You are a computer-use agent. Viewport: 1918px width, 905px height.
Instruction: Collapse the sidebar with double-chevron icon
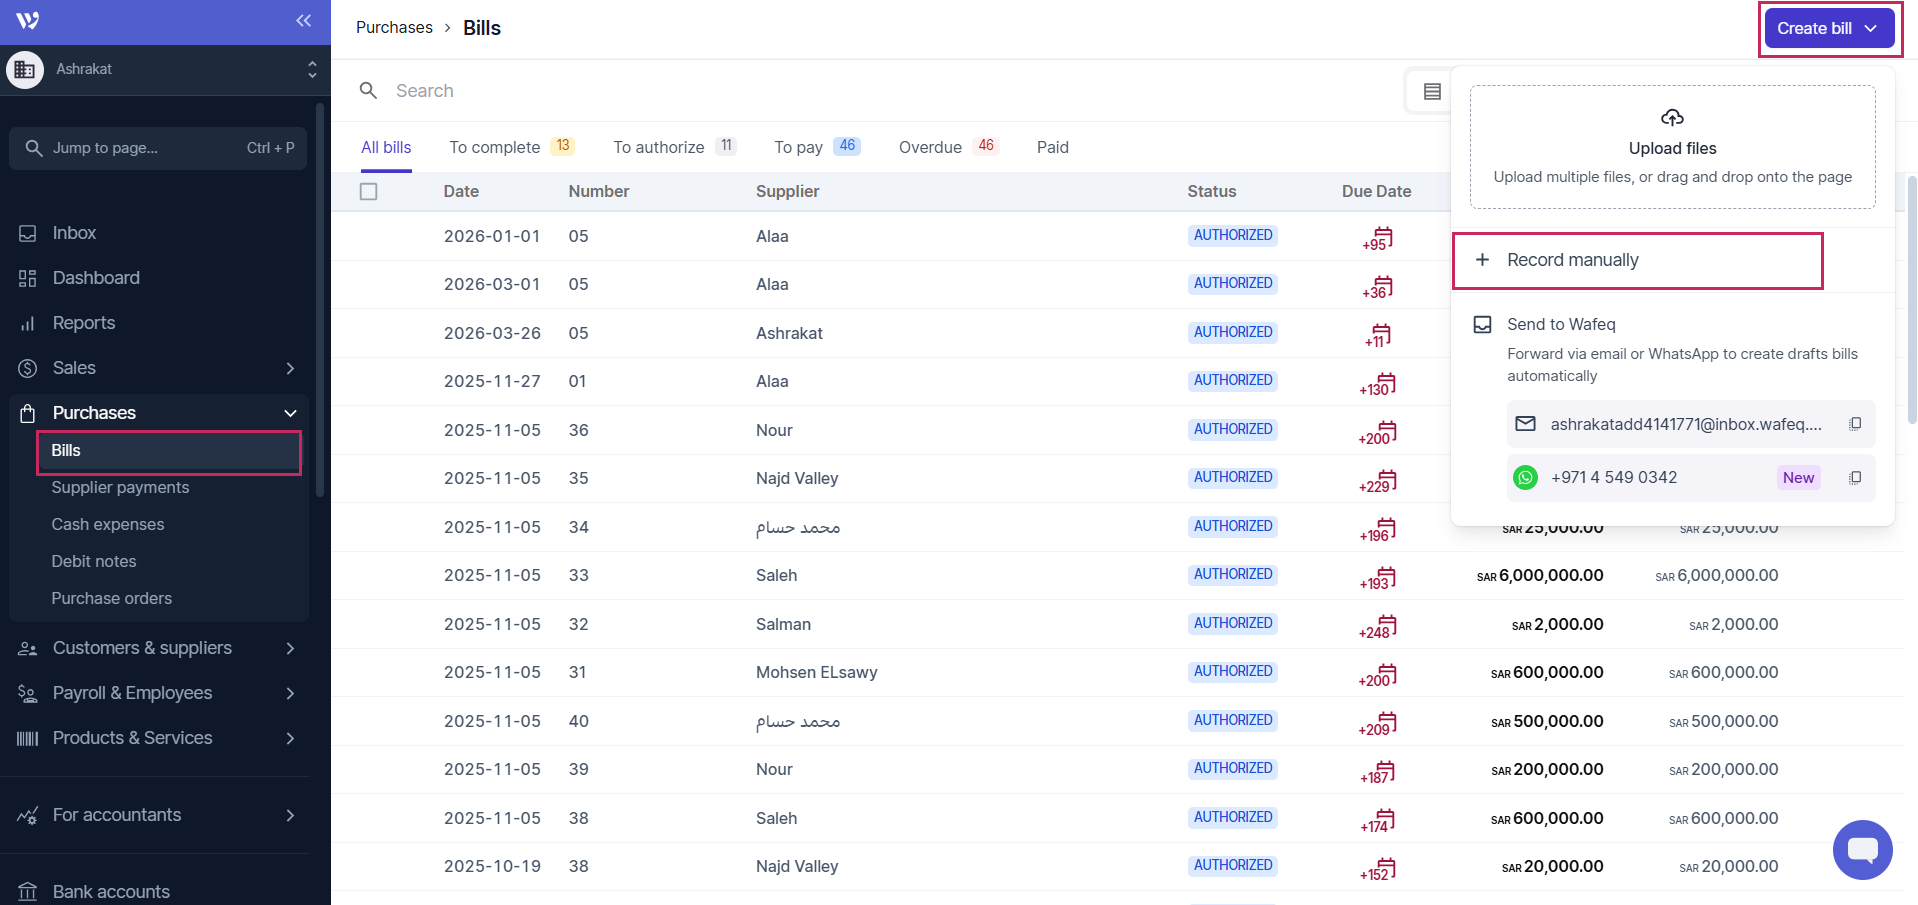pyautogui.click(x=303, y=21)
